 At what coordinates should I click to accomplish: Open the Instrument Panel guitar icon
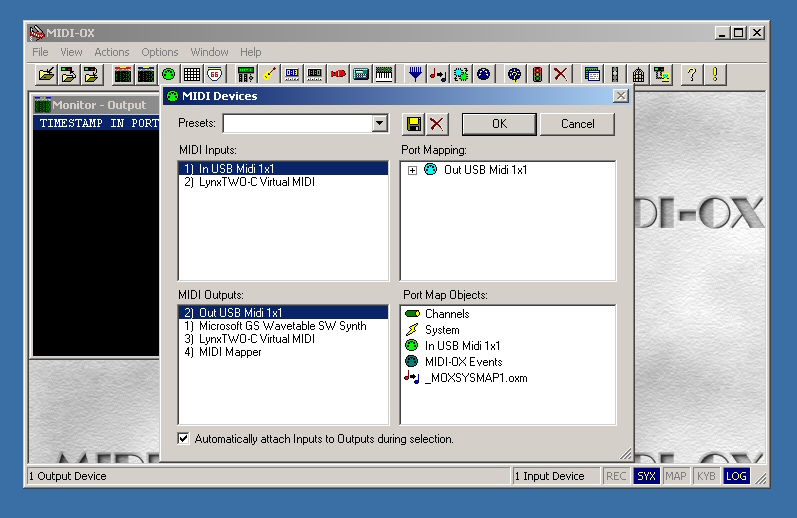pyautogui.click(x=269, y=75)
